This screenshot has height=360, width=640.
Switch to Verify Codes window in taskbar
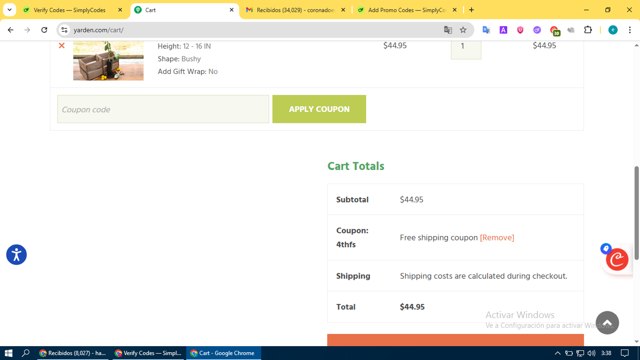(x=148, y=353)
